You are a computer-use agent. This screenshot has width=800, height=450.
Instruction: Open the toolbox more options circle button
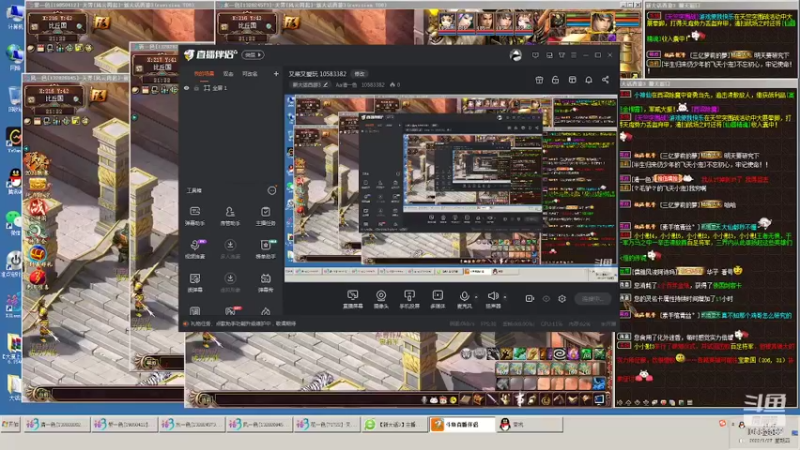(x=272, y=190)
